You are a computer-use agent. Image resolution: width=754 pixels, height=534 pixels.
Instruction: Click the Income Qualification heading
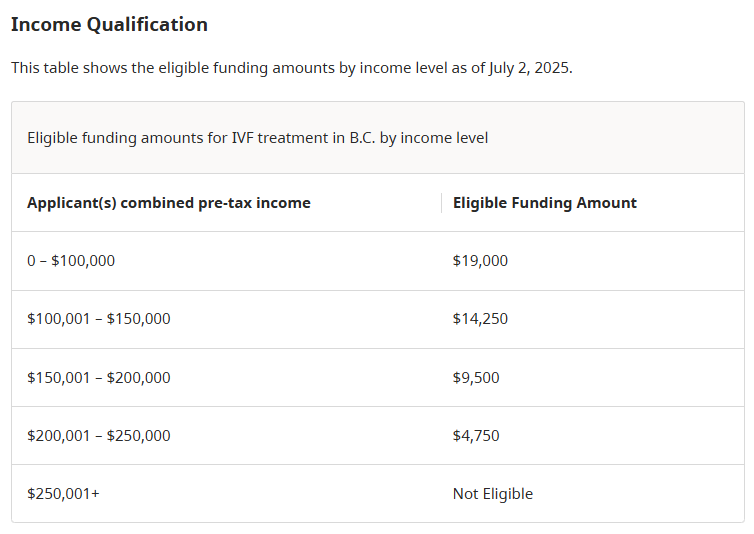(109, 25)
